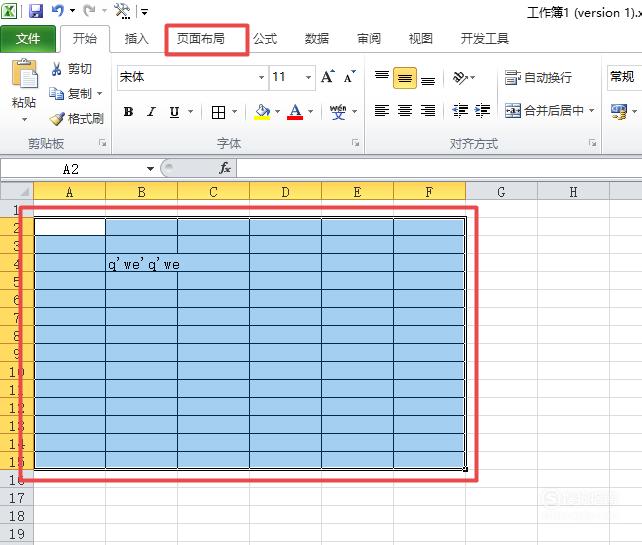Open the 剪贴板 clipboard pane launcher

coord(102,143)
